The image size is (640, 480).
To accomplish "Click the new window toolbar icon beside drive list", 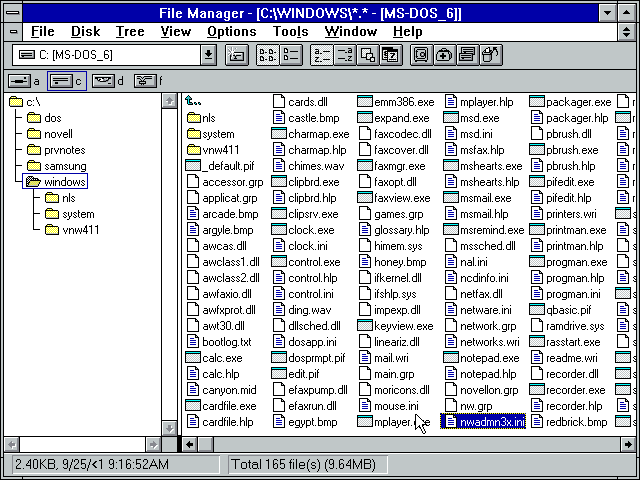I will tap(237, 55).
